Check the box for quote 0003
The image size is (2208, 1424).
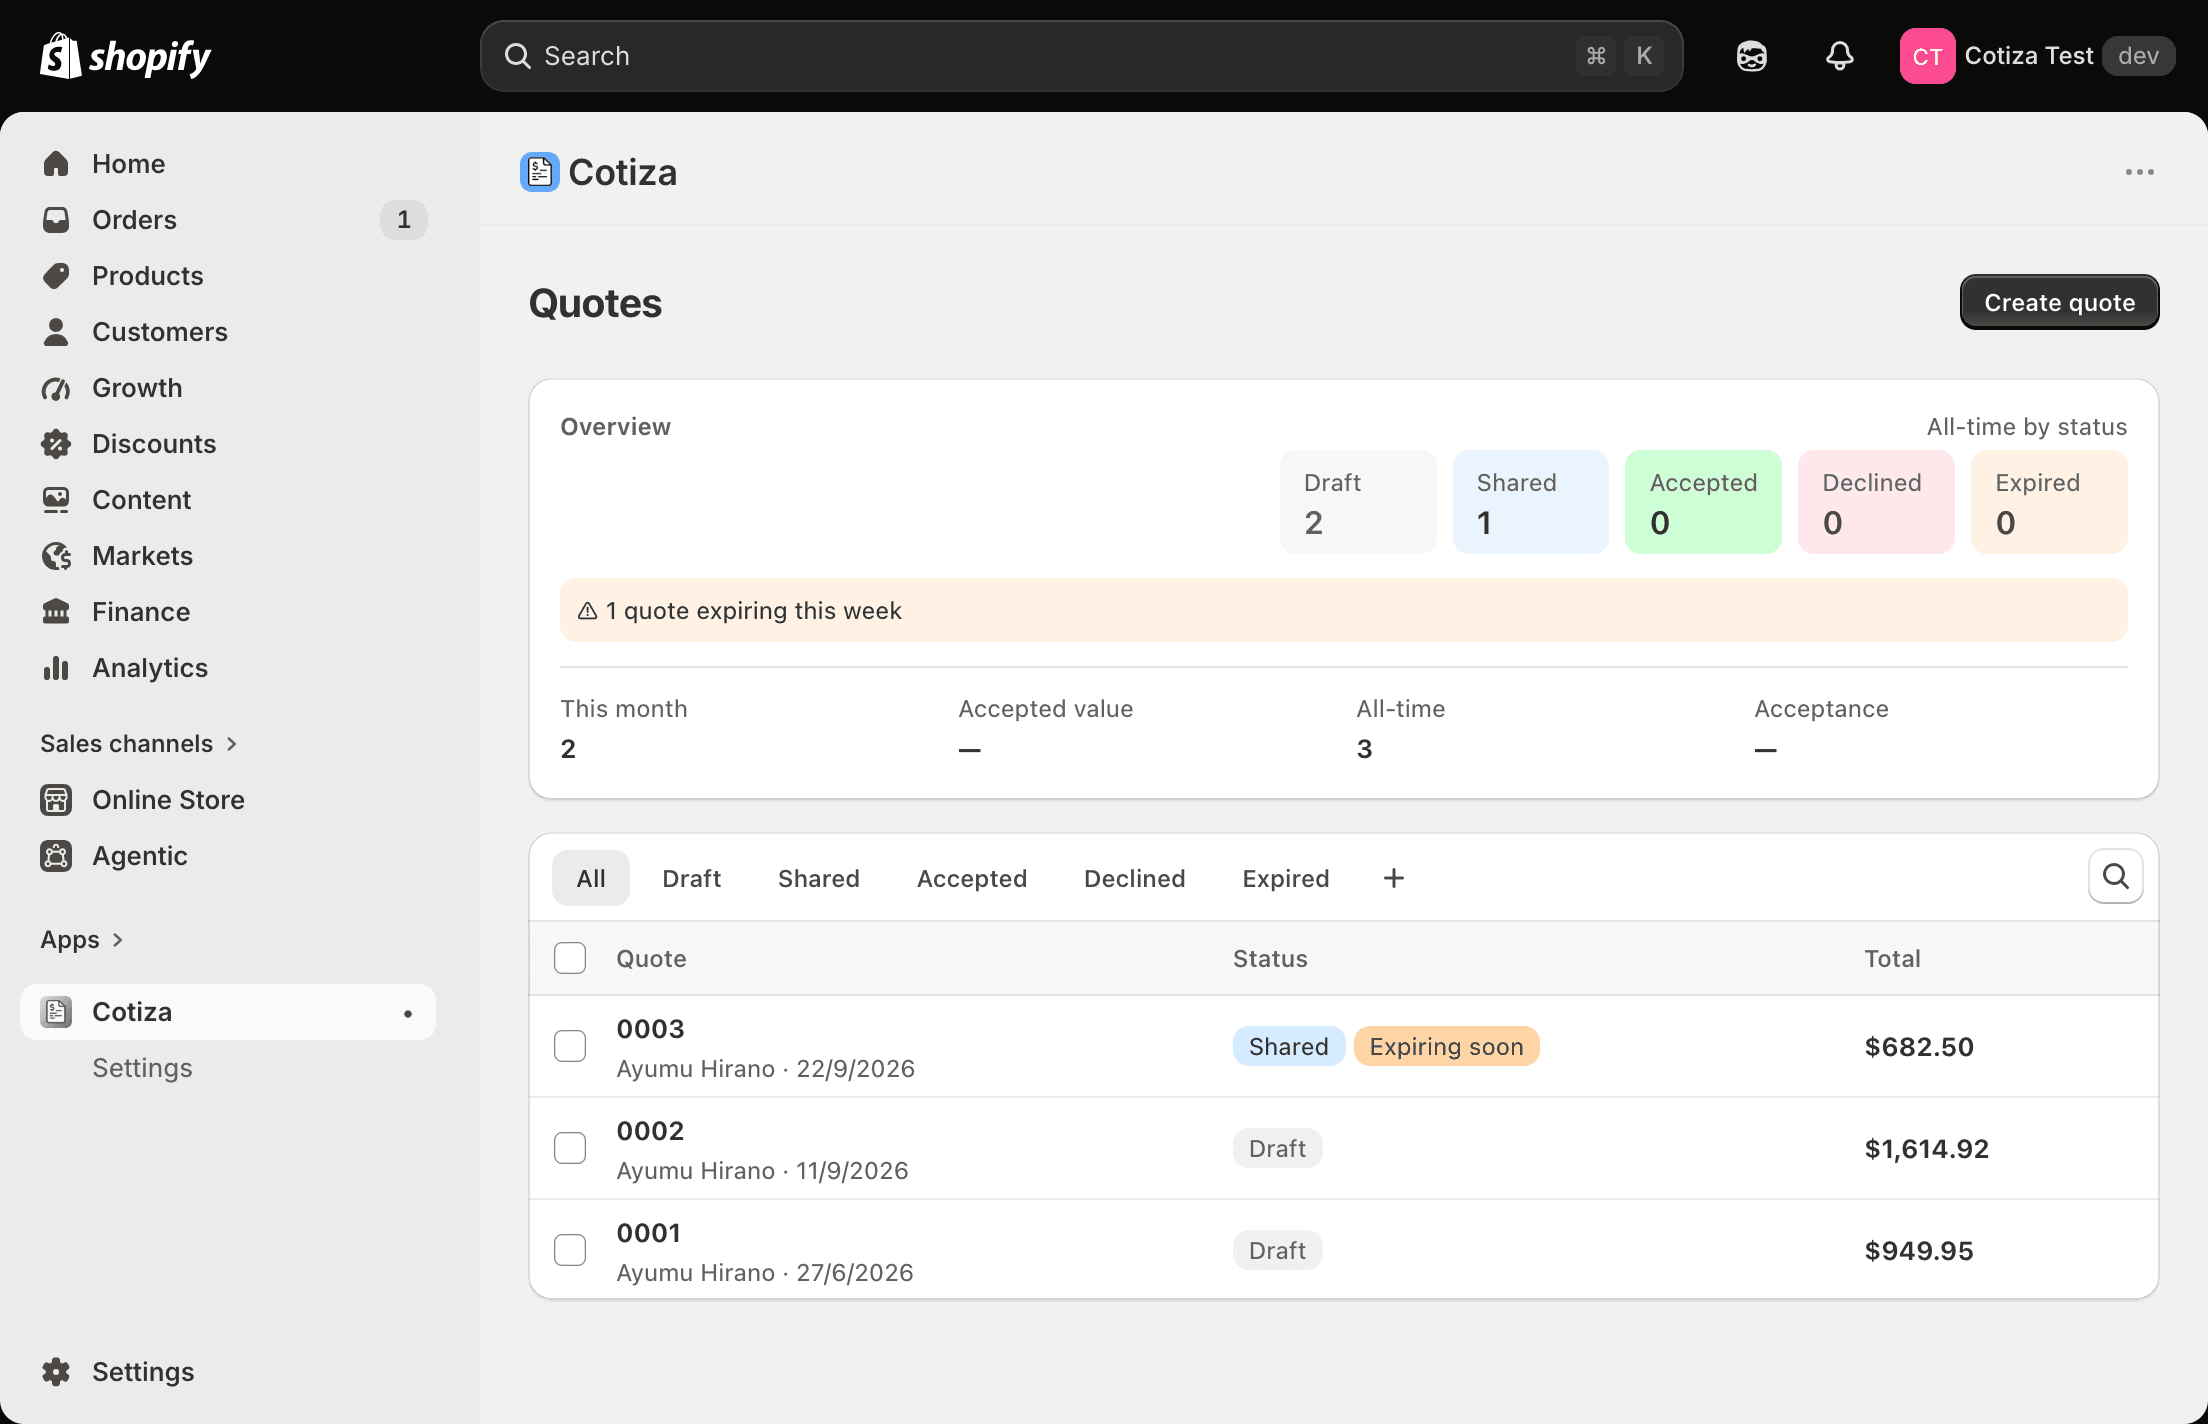[x=570, y=1046]
